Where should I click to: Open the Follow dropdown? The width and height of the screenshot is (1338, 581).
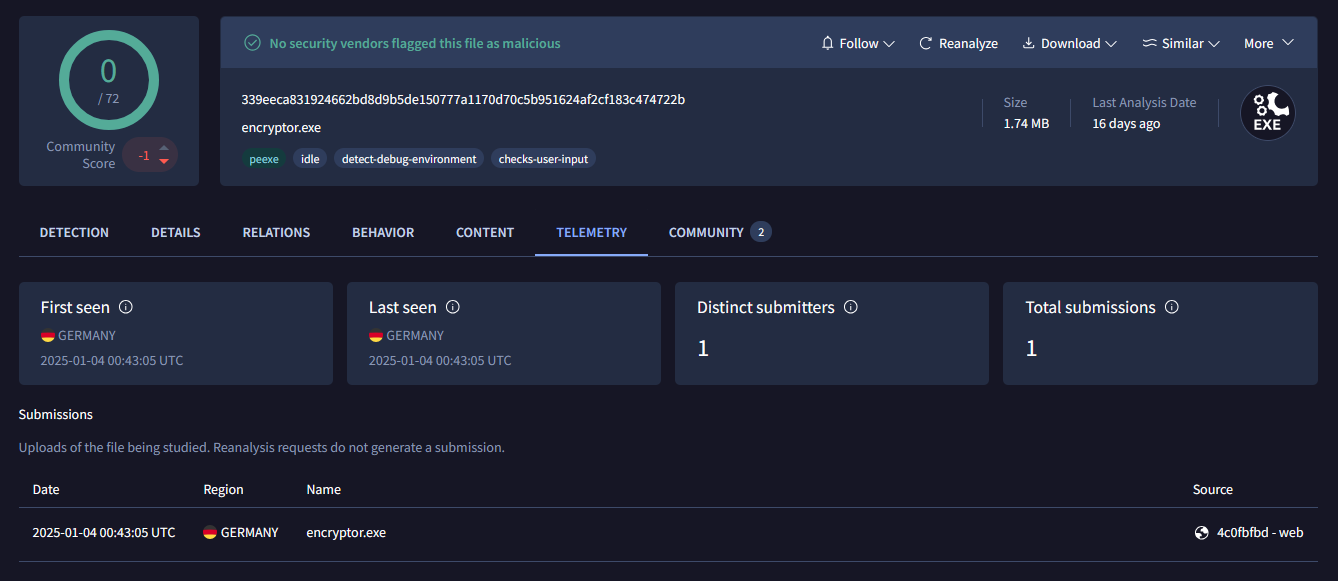(x=857, y=43)
